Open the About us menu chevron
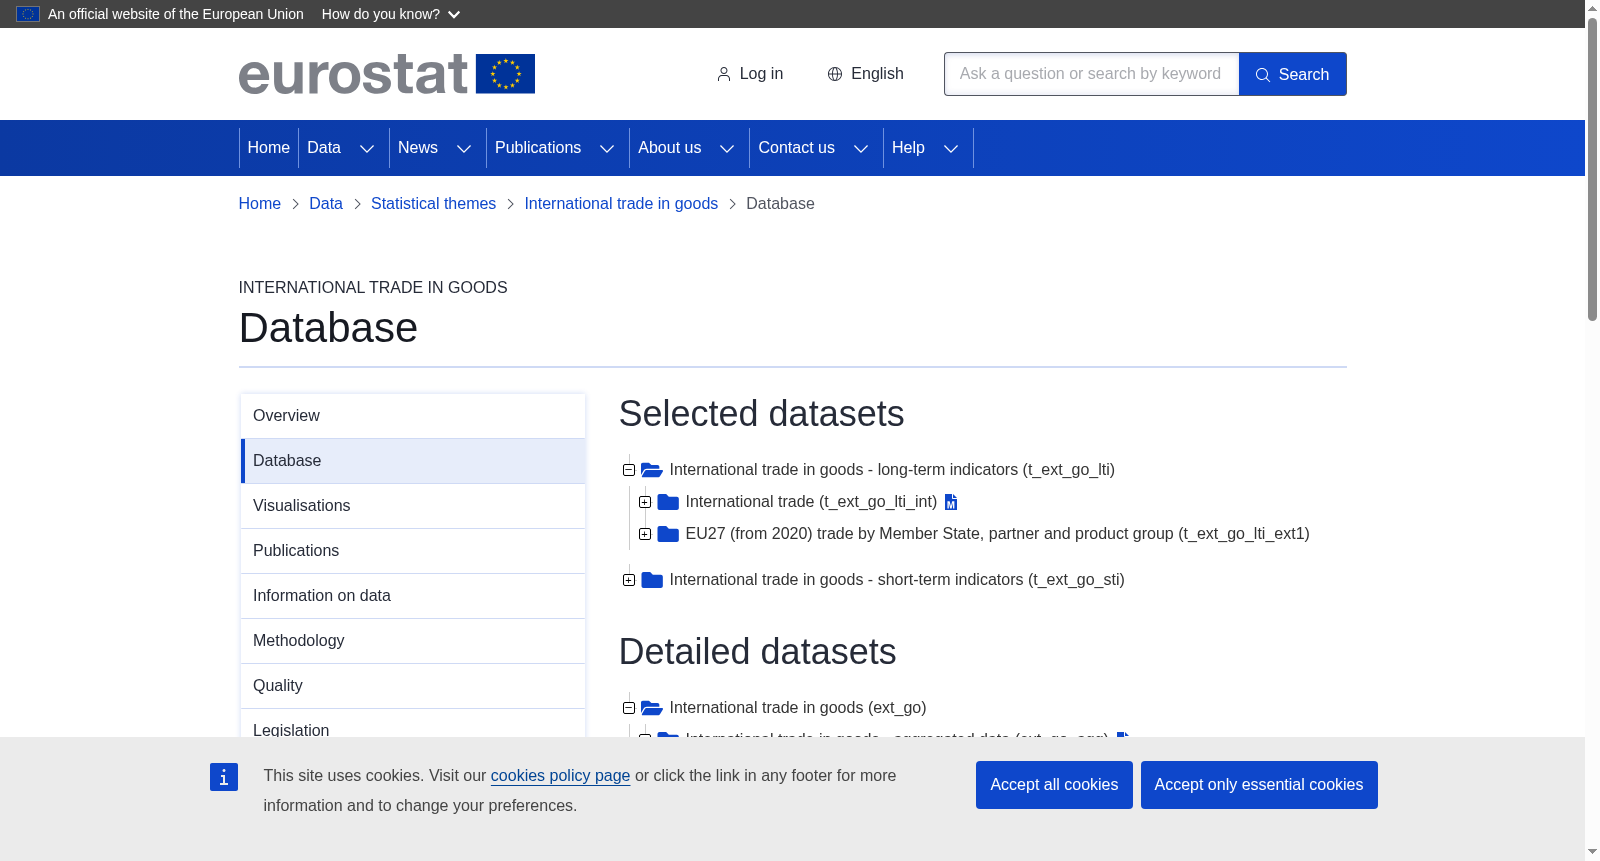The image size is (1600, 861). click(x=727, y=148)
